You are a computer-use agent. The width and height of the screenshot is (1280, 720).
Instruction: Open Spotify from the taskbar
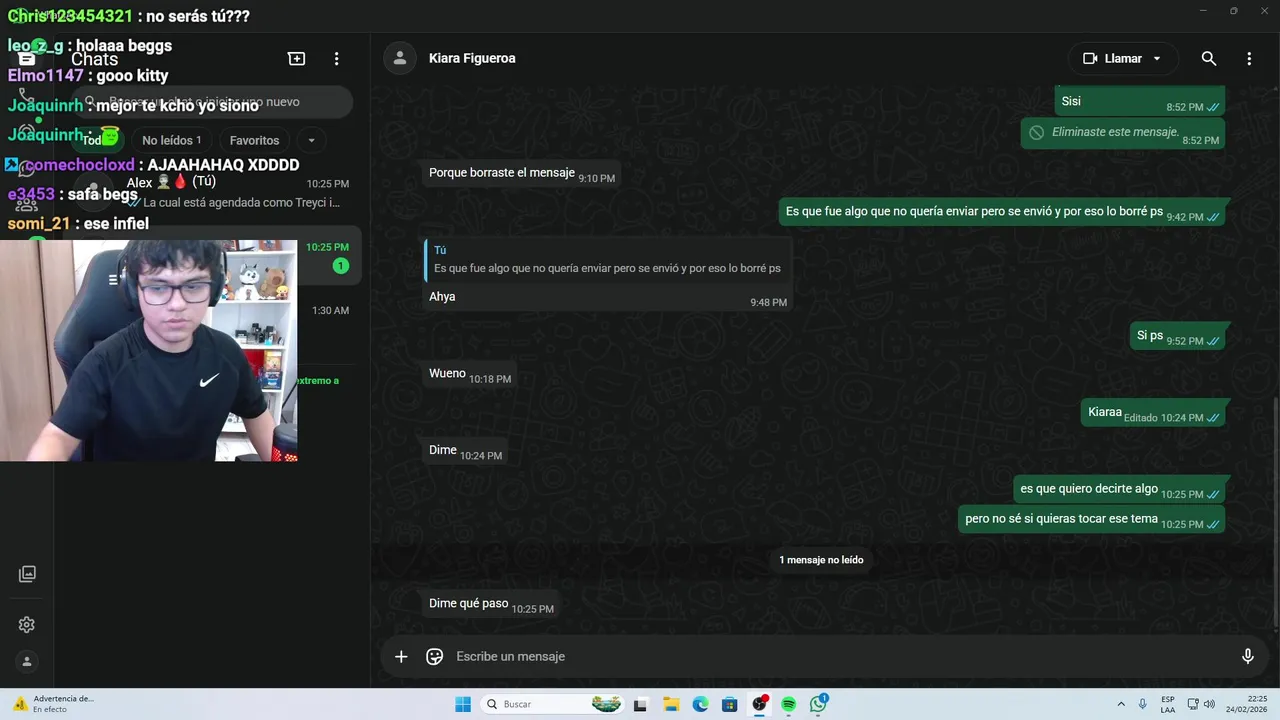[x=789, y=704]
